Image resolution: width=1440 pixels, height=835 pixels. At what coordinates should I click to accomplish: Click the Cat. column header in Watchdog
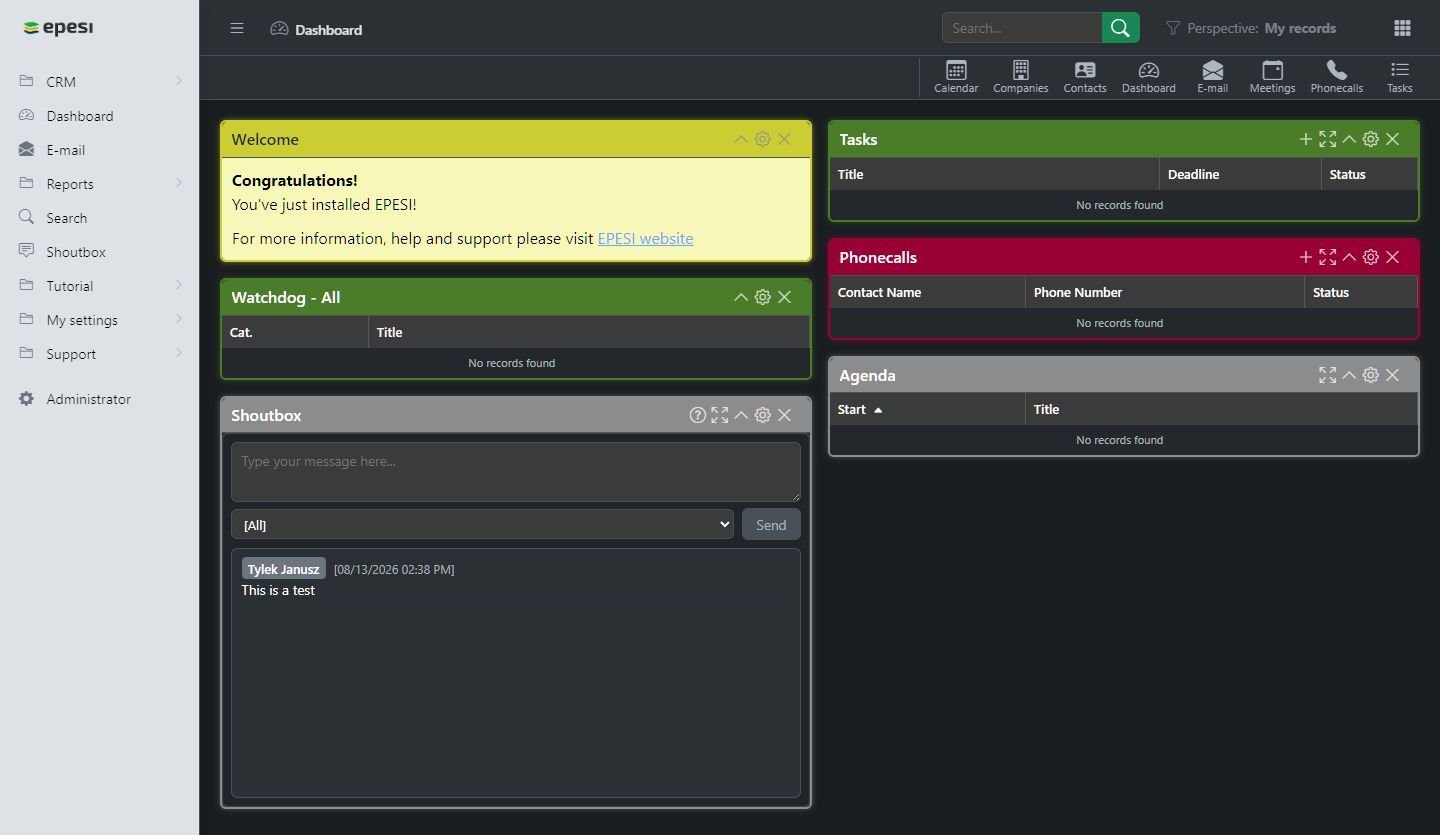(x=295, y=332)
